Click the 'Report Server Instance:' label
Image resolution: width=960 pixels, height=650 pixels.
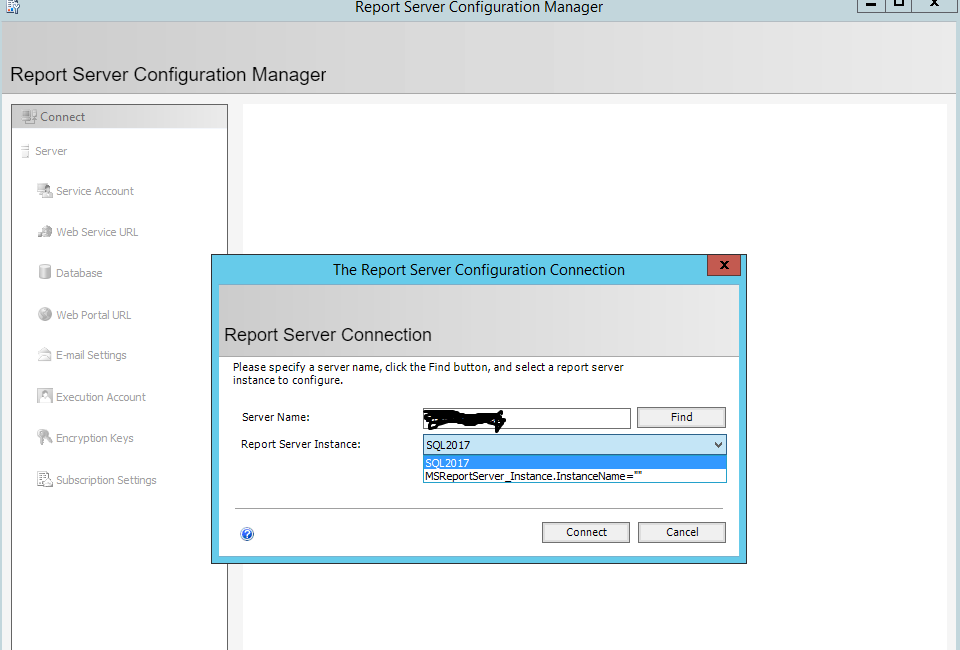click(x=301, y=444)
